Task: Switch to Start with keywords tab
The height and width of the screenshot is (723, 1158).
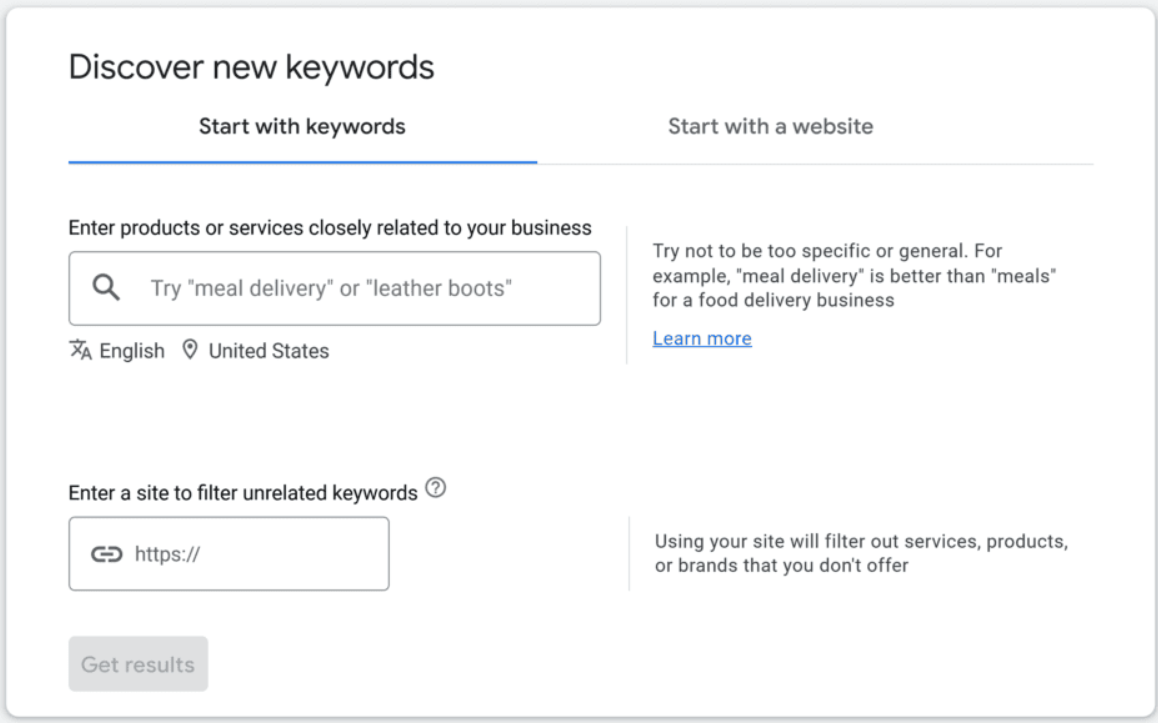Action: point(302,127)
